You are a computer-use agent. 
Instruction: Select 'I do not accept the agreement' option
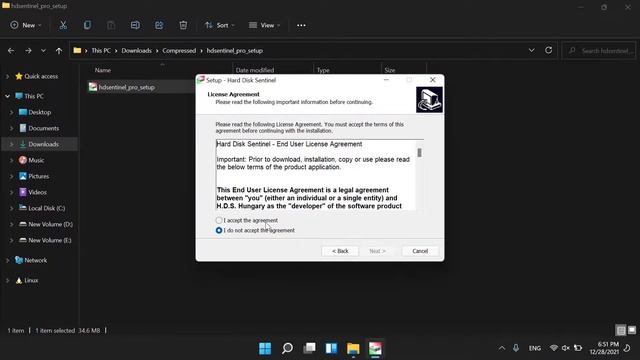coord(219,231)
